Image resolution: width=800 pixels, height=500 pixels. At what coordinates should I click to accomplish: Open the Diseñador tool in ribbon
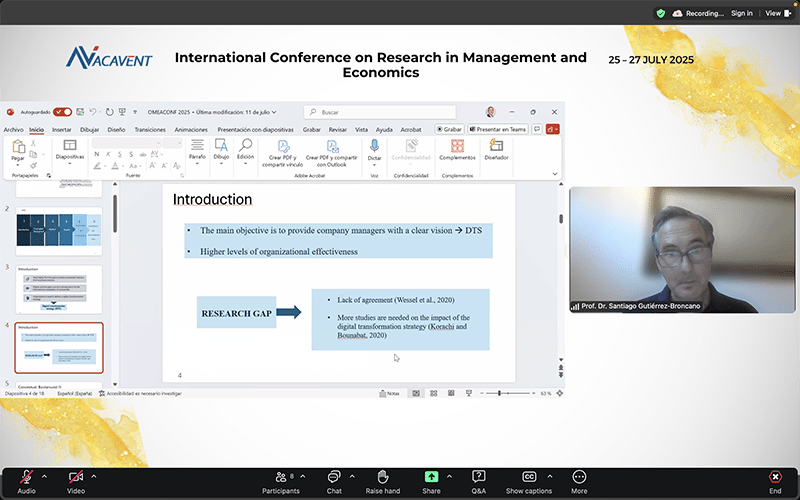[495, 147]
